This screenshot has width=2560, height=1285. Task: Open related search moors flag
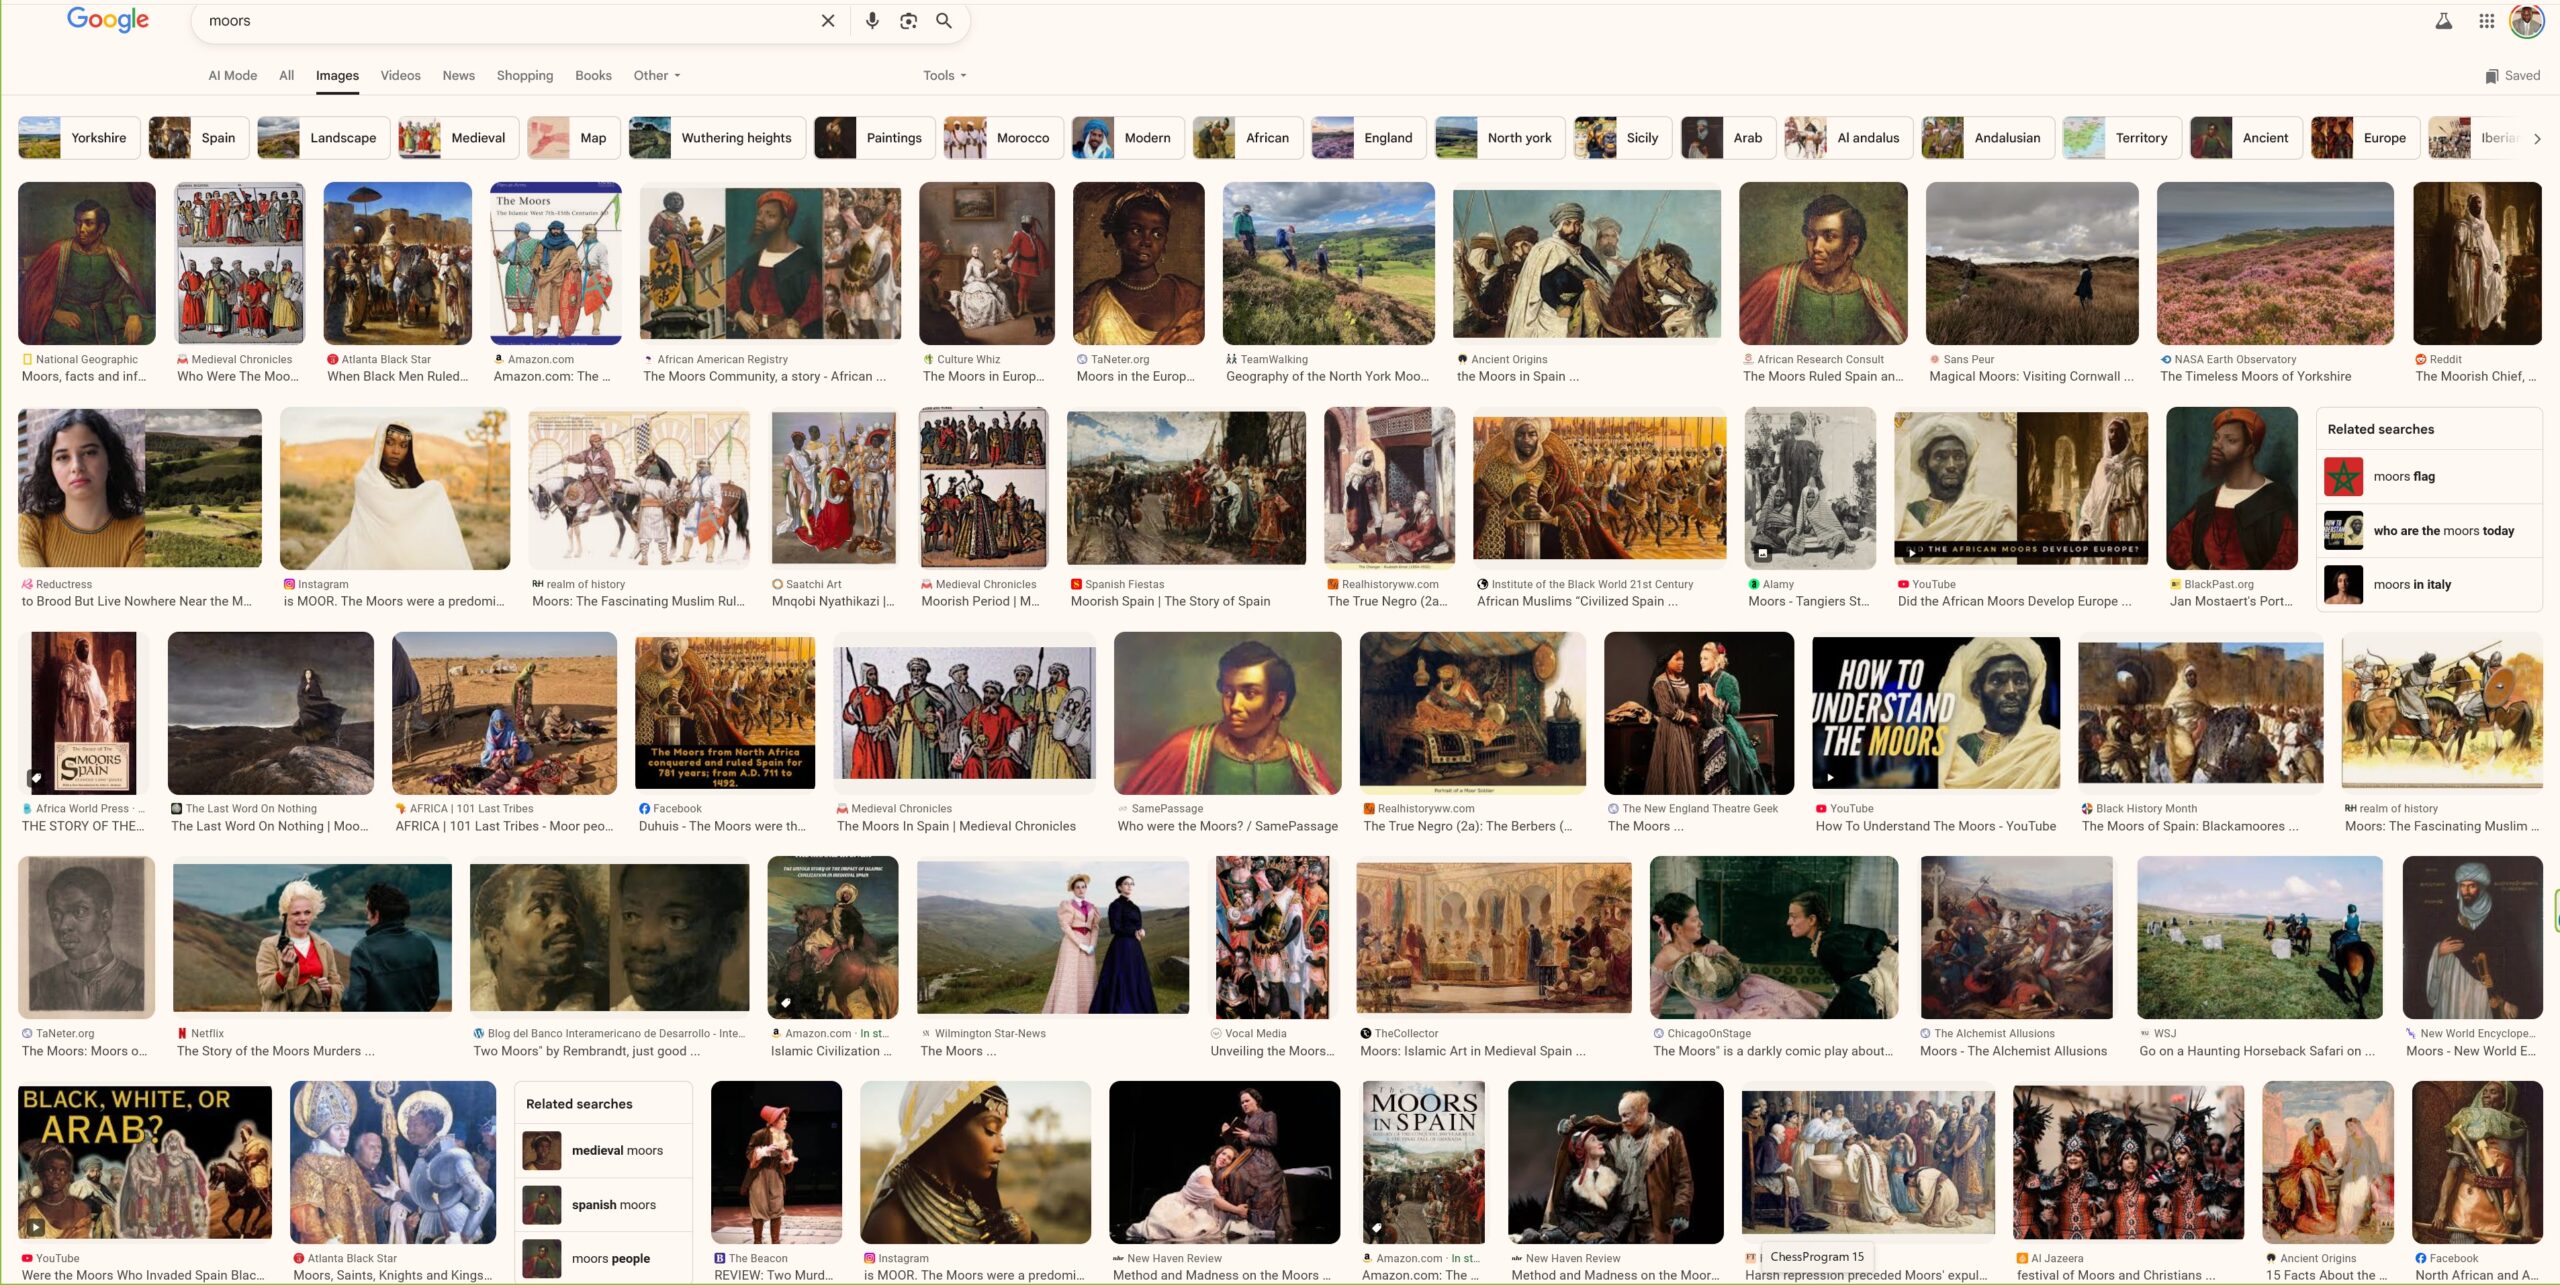pyautogui.click(x=2429, y=477)
